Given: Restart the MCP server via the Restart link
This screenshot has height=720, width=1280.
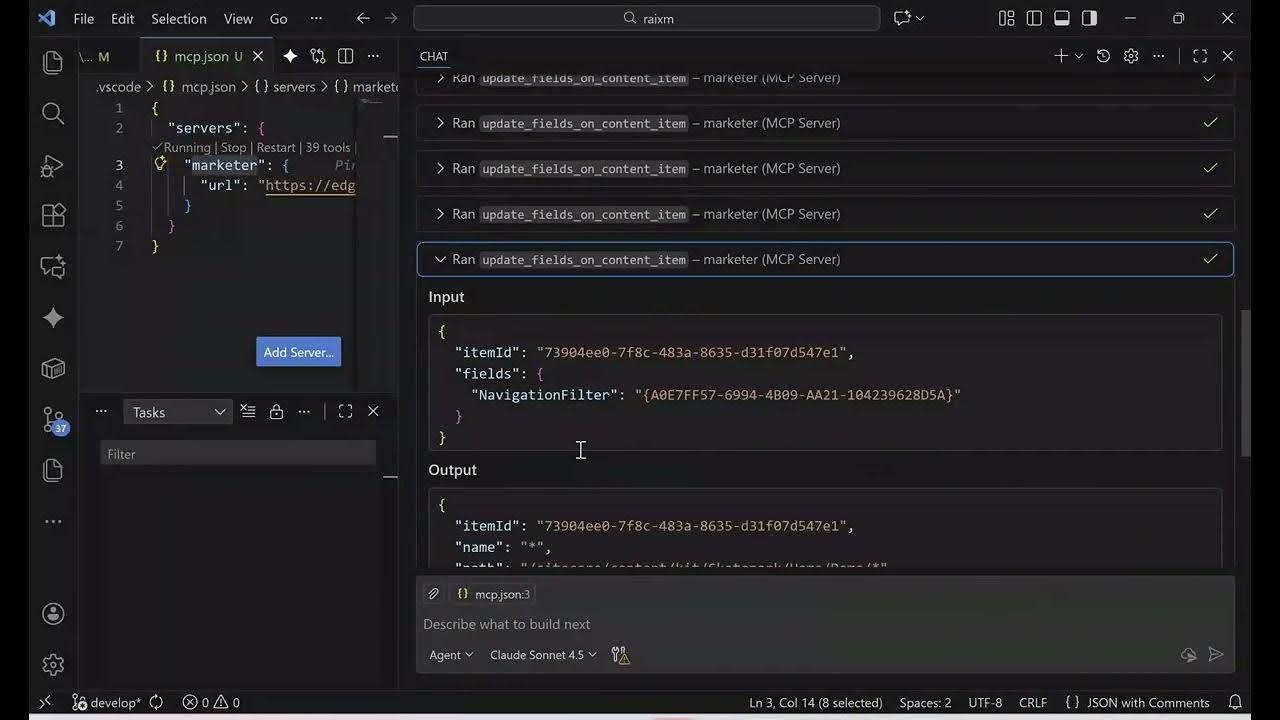Looking at the screenshot, I should point(278,147).
